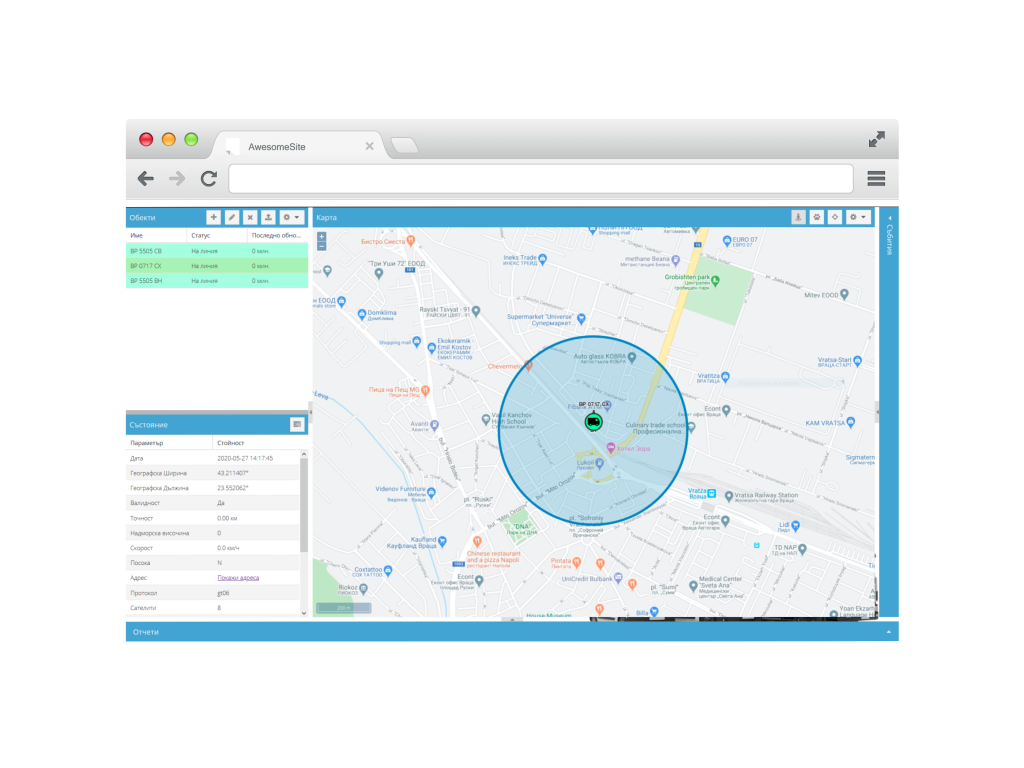Click the browser address bar

[541, 179]
